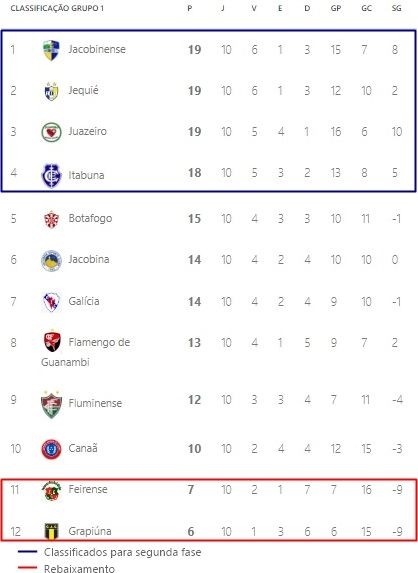Click the Jacobina round crest
Viewport: 418px width, 573px height.
tap(51, 261)
